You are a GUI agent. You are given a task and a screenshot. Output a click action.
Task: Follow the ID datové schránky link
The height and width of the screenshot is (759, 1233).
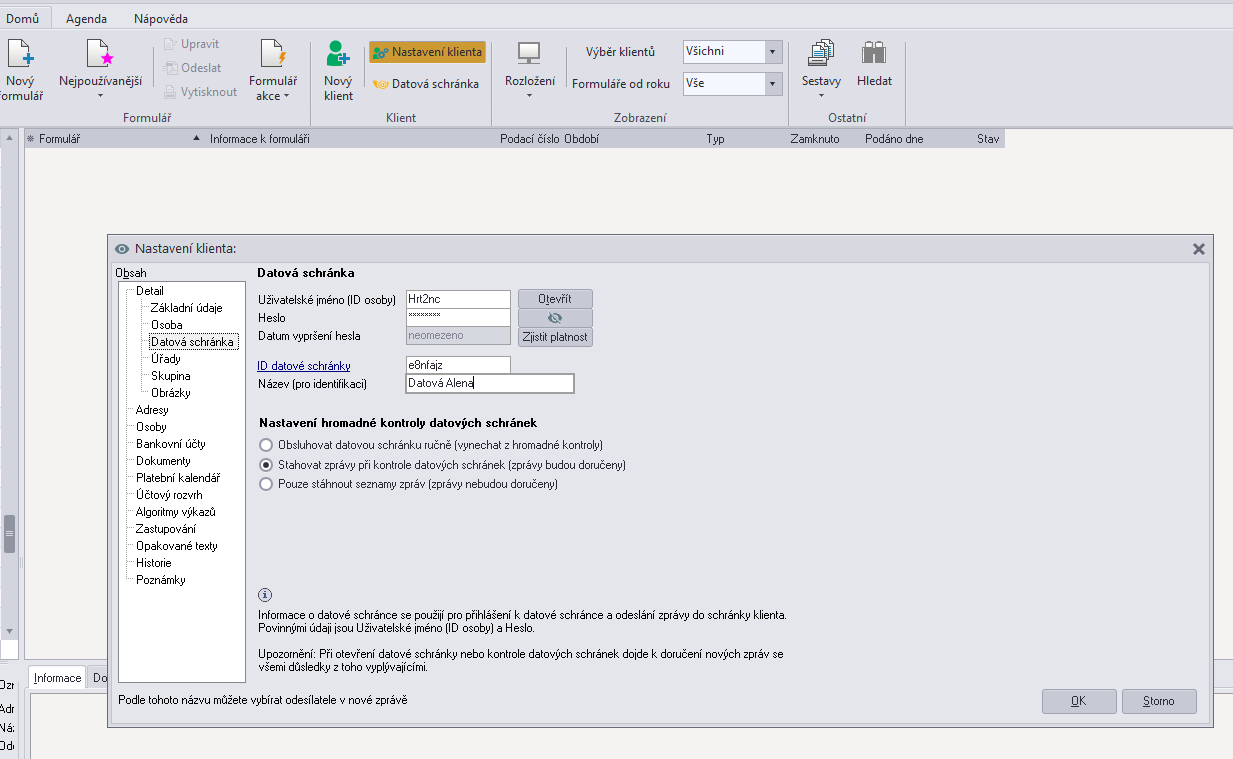coord(304,366)
